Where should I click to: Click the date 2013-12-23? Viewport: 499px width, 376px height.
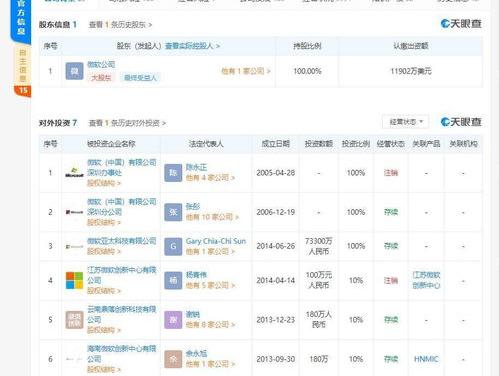point(276,320)
